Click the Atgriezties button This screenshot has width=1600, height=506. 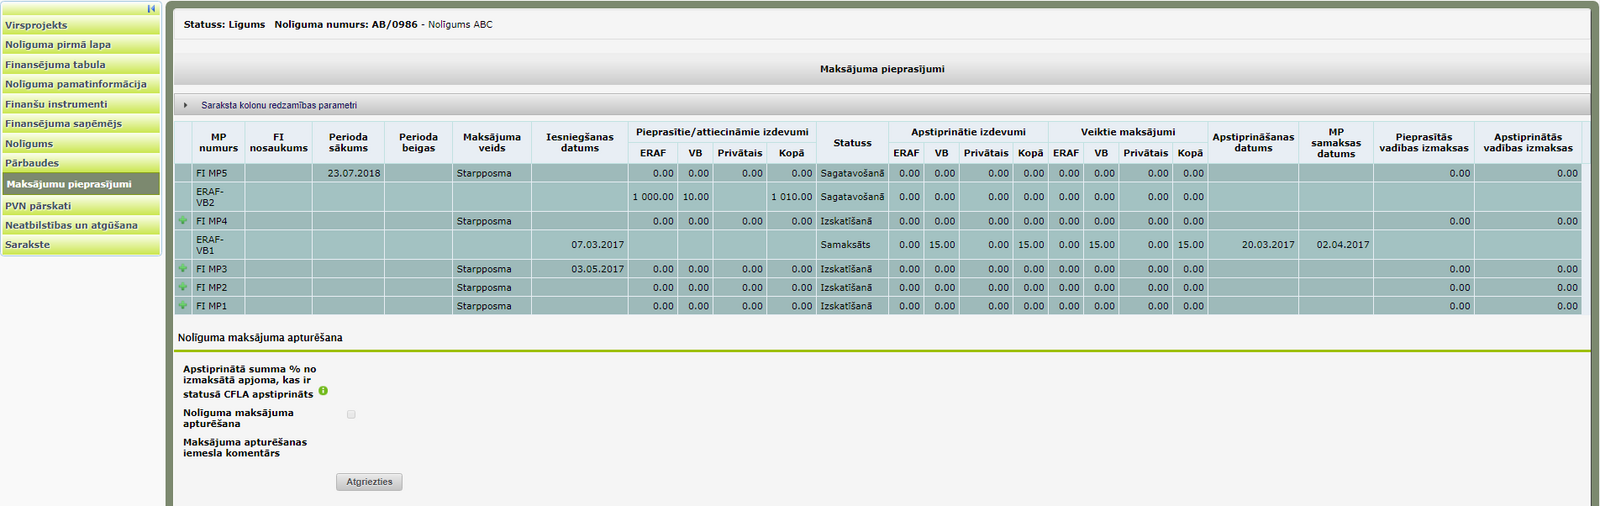click(369, 482)
